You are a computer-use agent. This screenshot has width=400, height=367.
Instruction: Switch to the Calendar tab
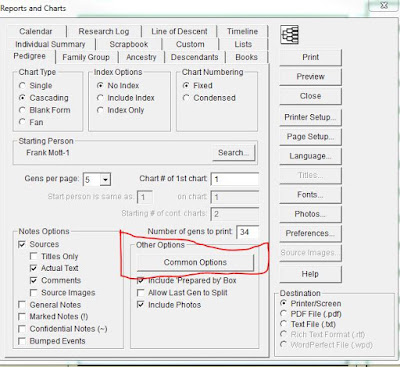pyautogui.click(x=36, y=31)
